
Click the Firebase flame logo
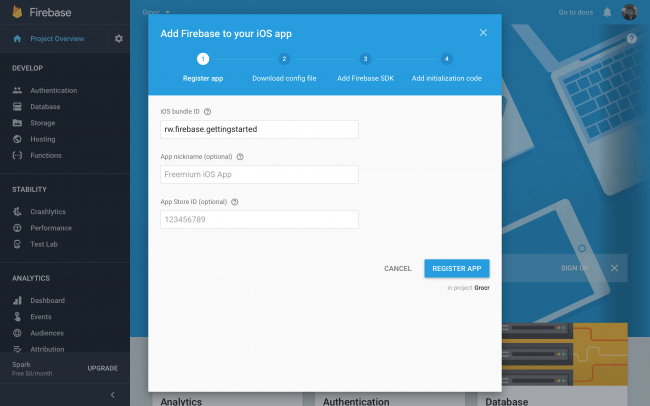tap(17, 12)
